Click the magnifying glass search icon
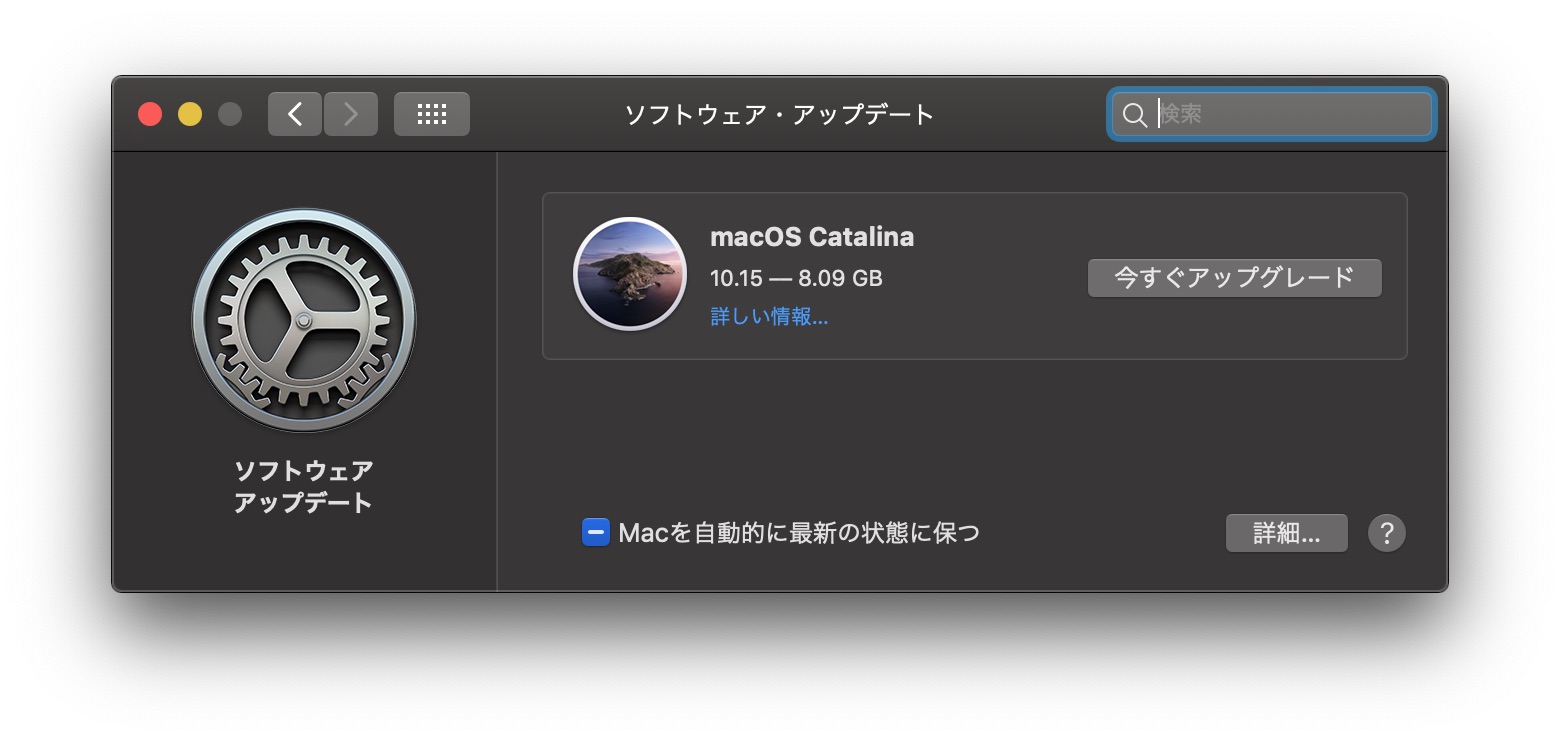The height and width of the screenshot is (740, 1560). (1135, 115)
